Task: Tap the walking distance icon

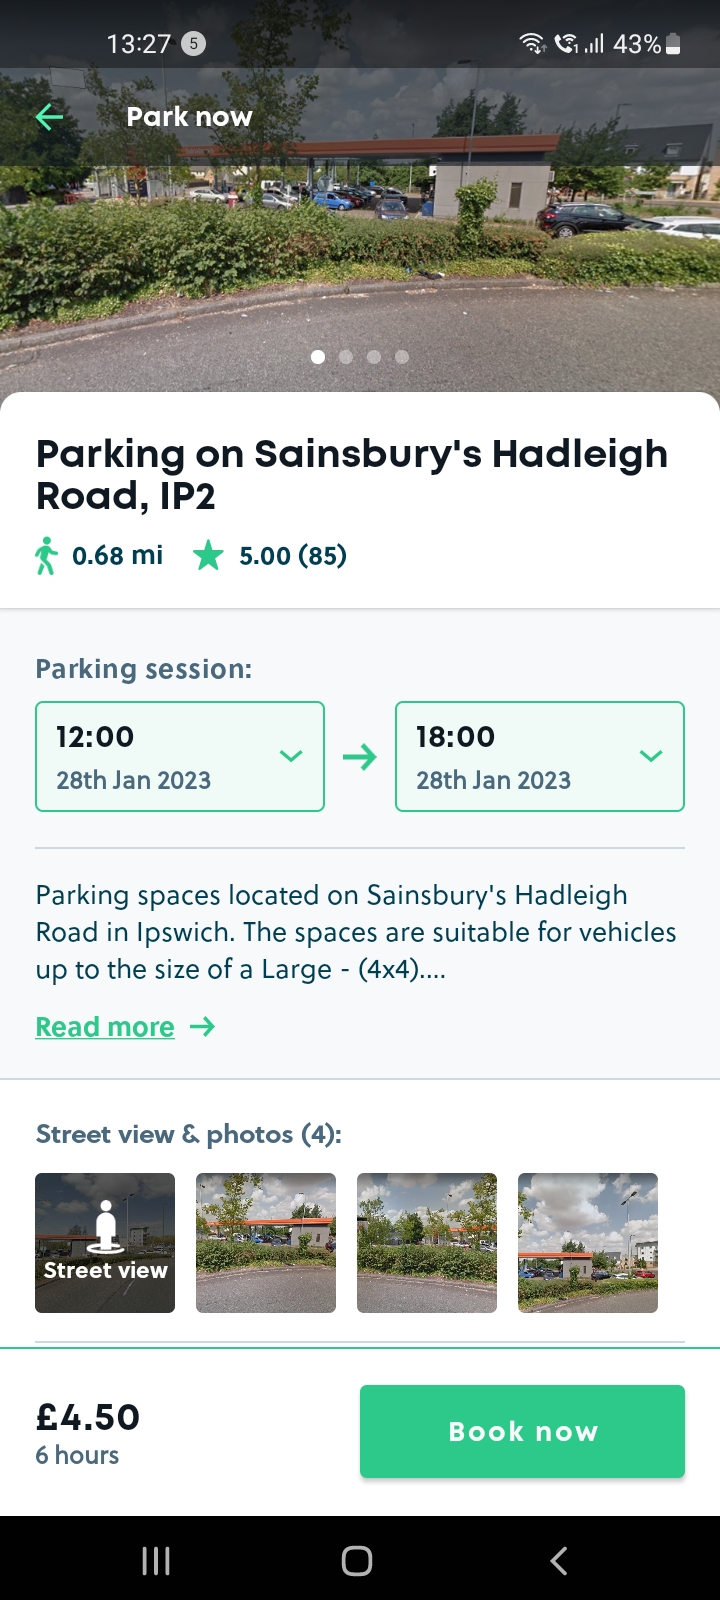Action: tap(46, 556)
